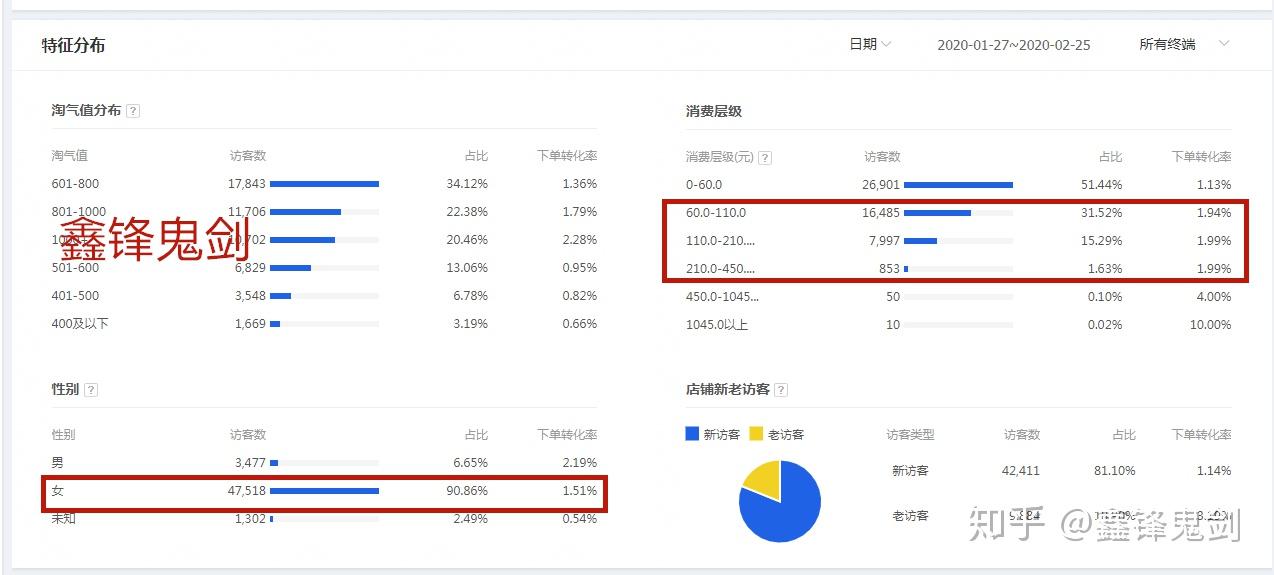Click help icon next to 消费层级(元)

click(x=765, y=158)
